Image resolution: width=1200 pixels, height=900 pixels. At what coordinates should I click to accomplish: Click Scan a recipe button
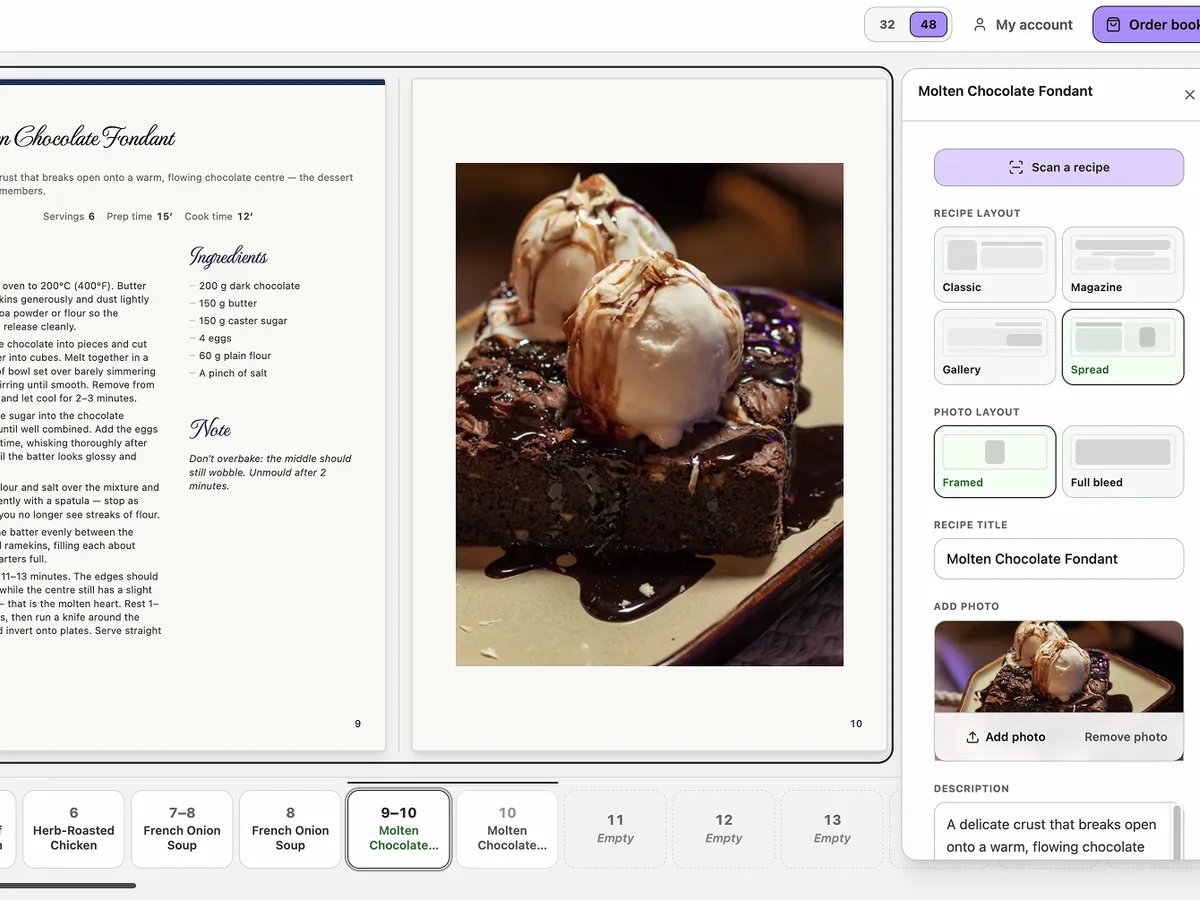(x=1059, y=167)
